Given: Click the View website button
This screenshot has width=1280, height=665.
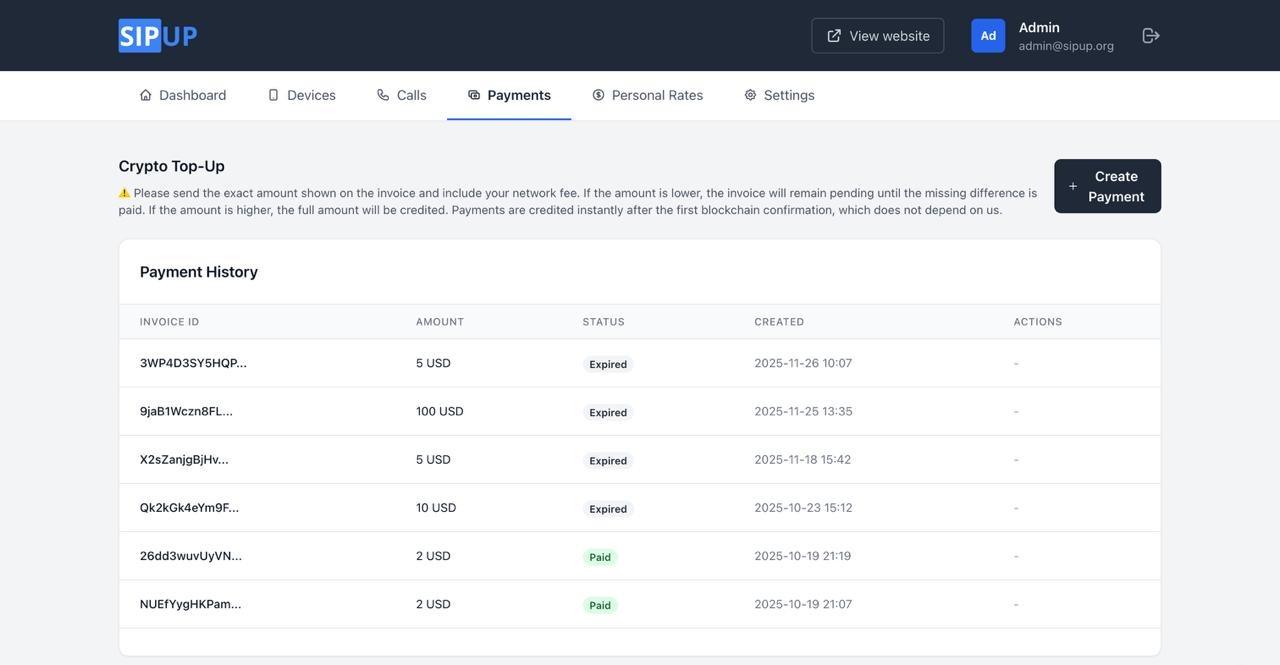Looking at the screenshot, I should (877, 36).
